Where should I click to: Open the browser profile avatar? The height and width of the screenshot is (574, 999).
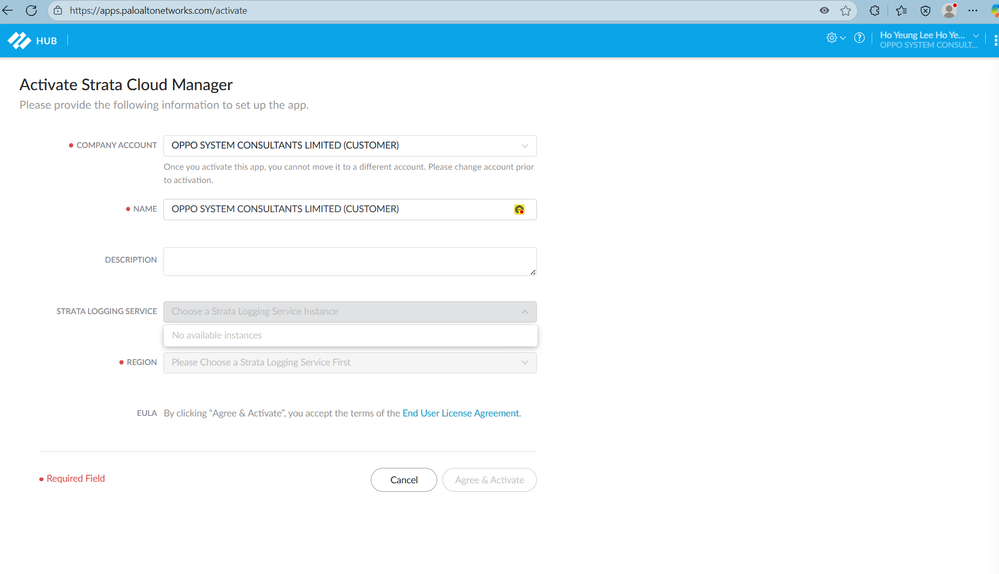949,10
